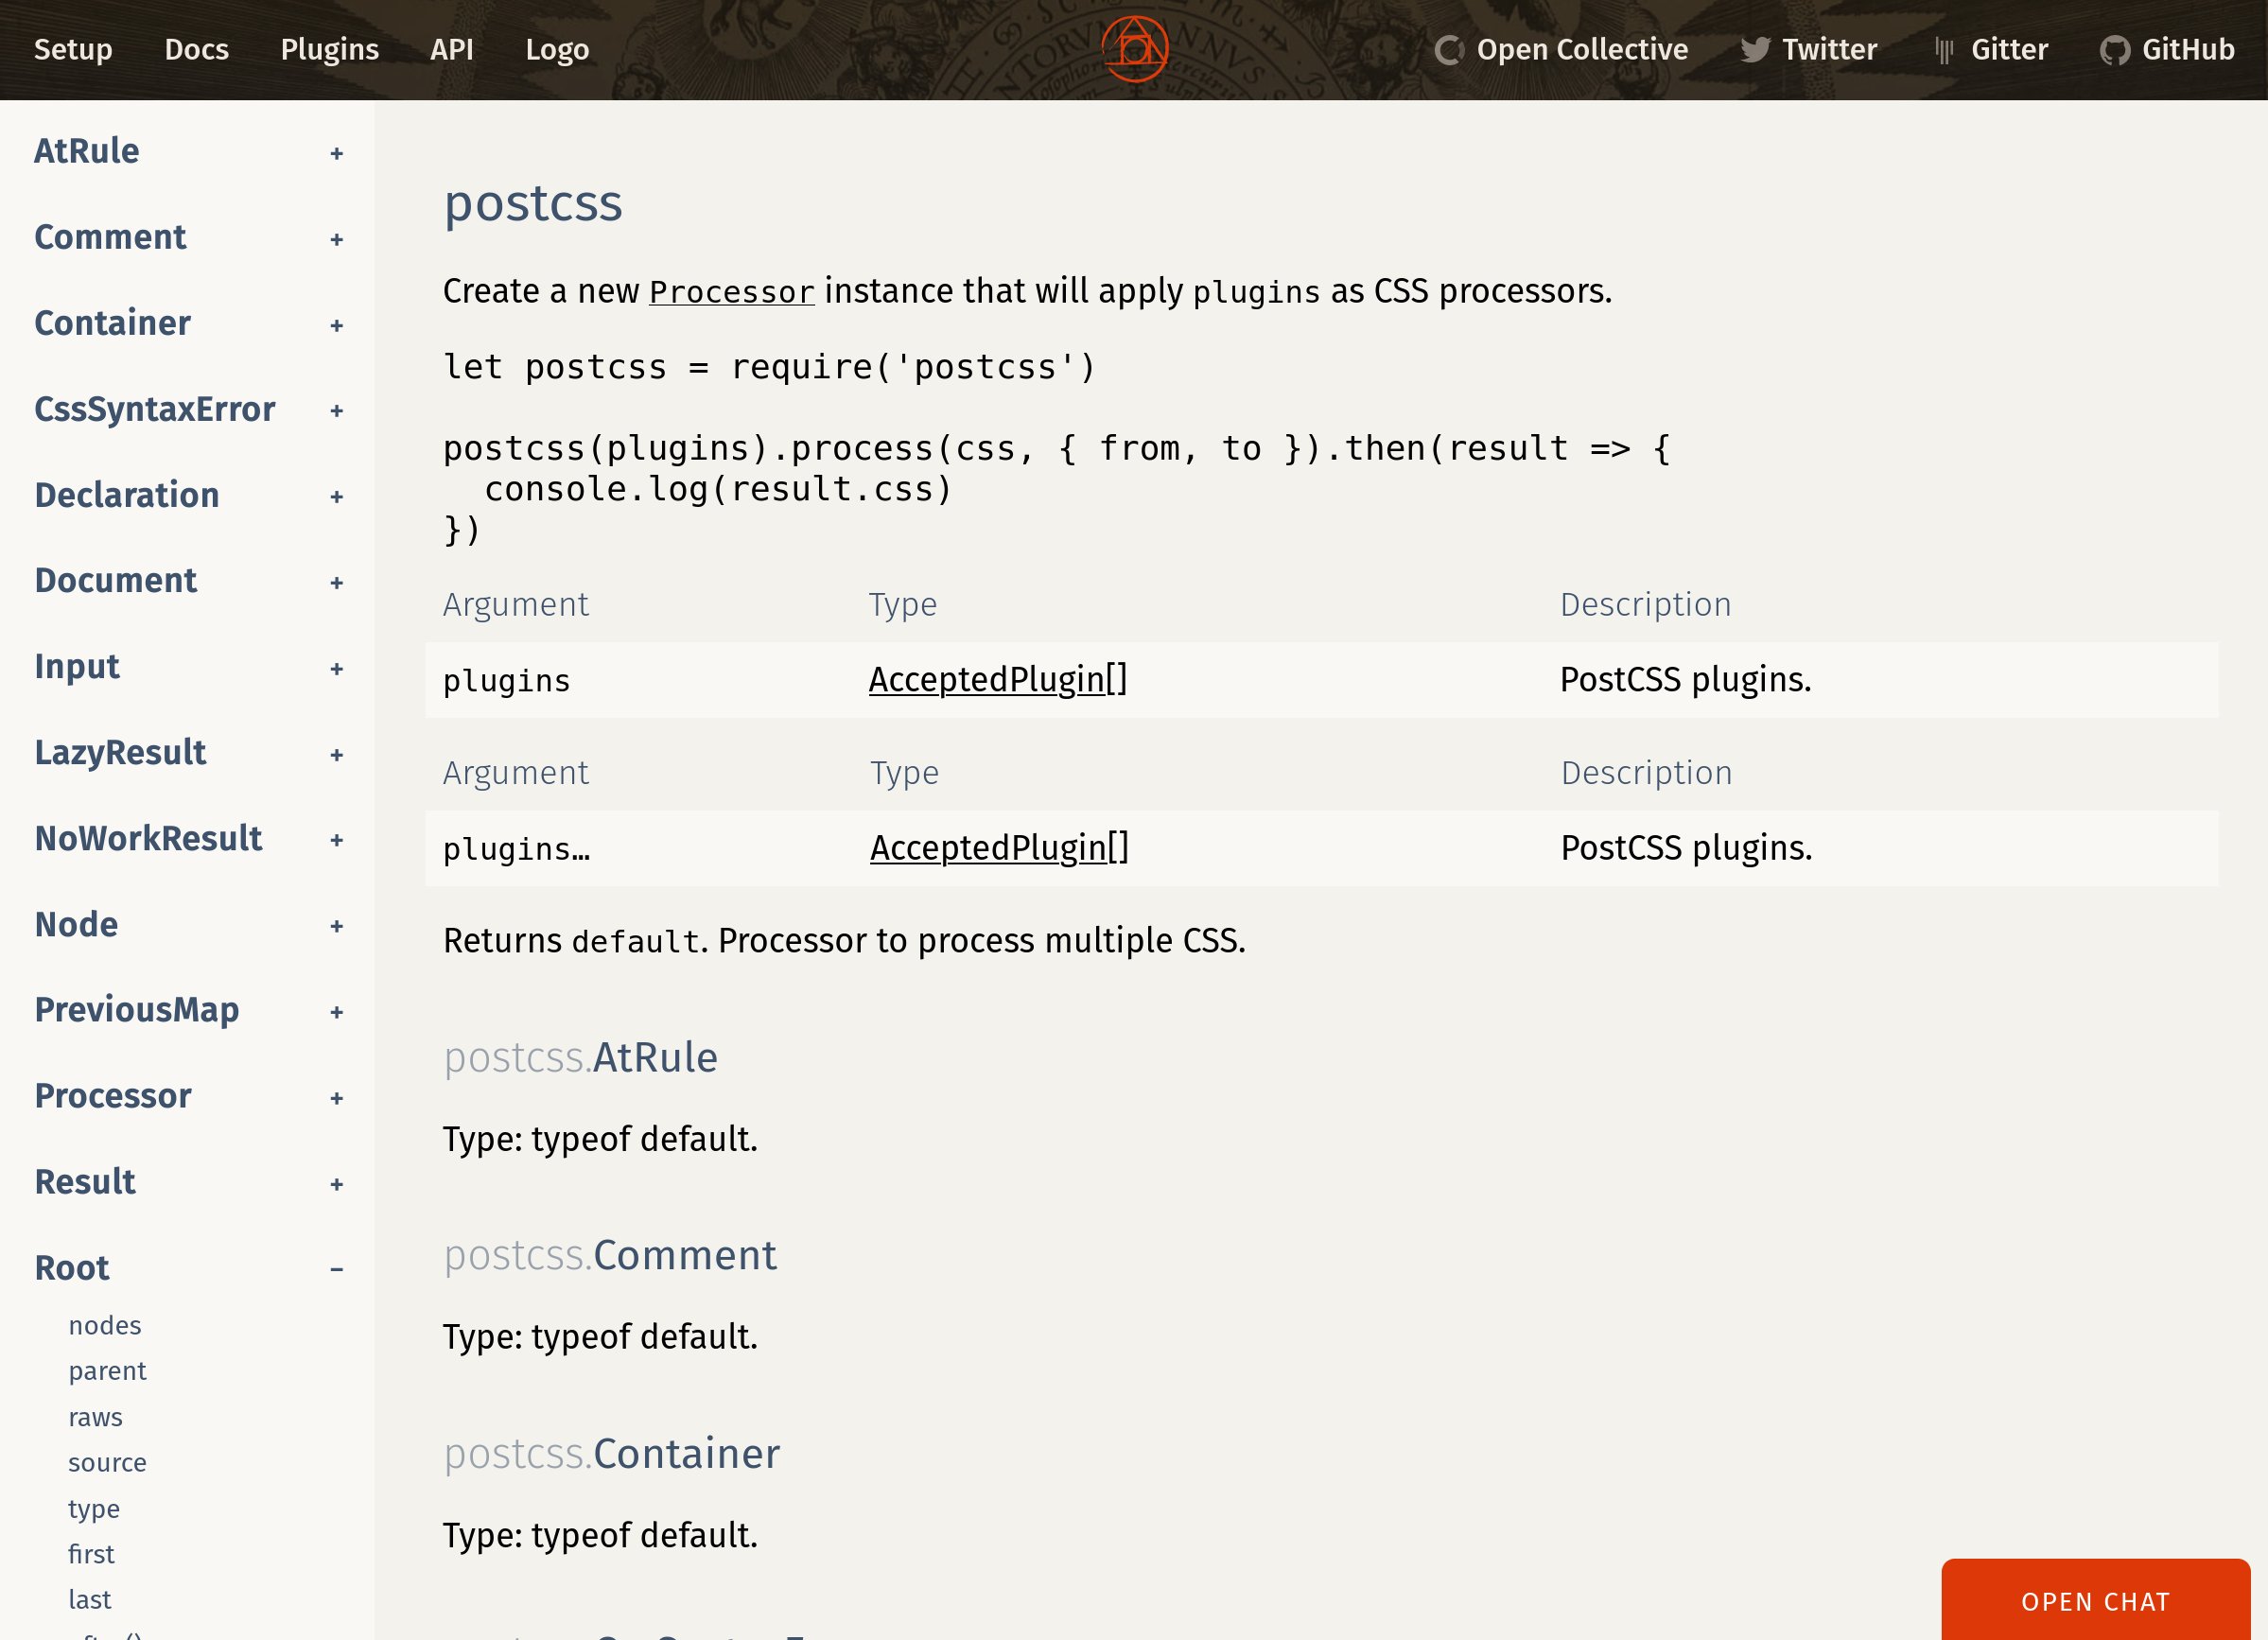Open the Plugins navigation item
2268x1640 pixels.
point(330,50)
